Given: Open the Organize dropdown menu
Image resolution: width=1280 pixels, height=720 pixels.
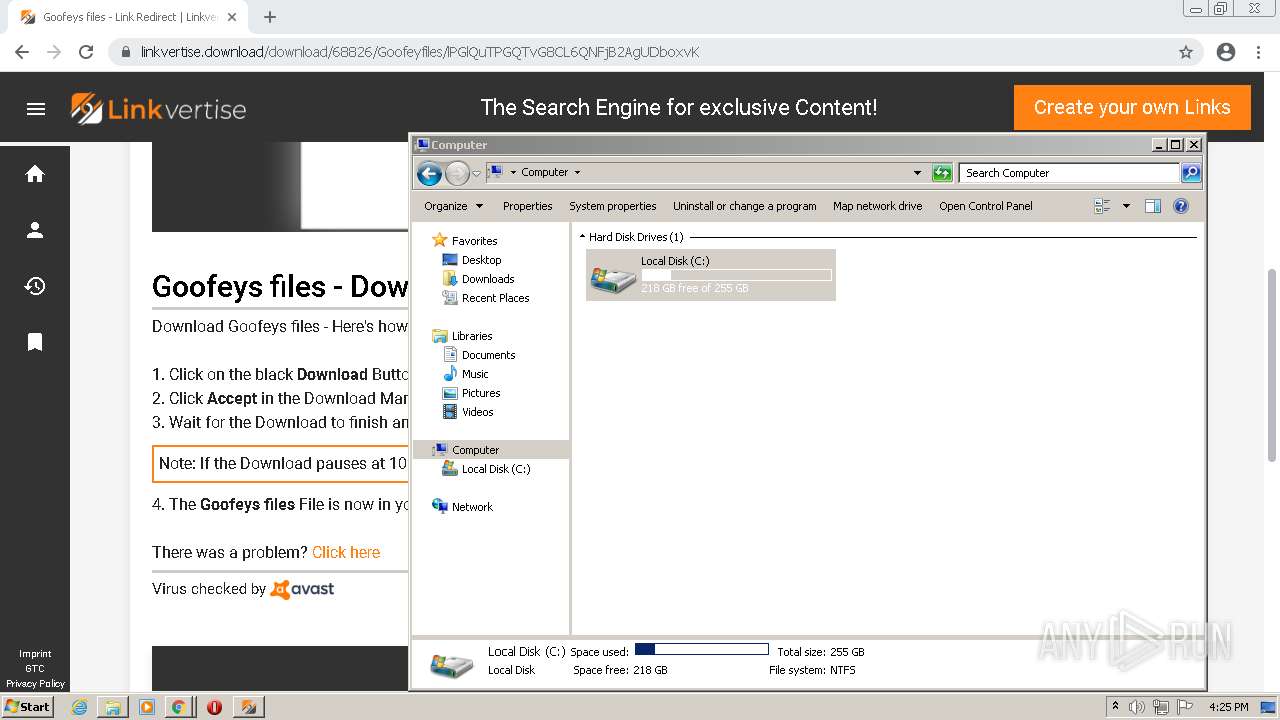Looking at the screenshot, I should point(454,206).
